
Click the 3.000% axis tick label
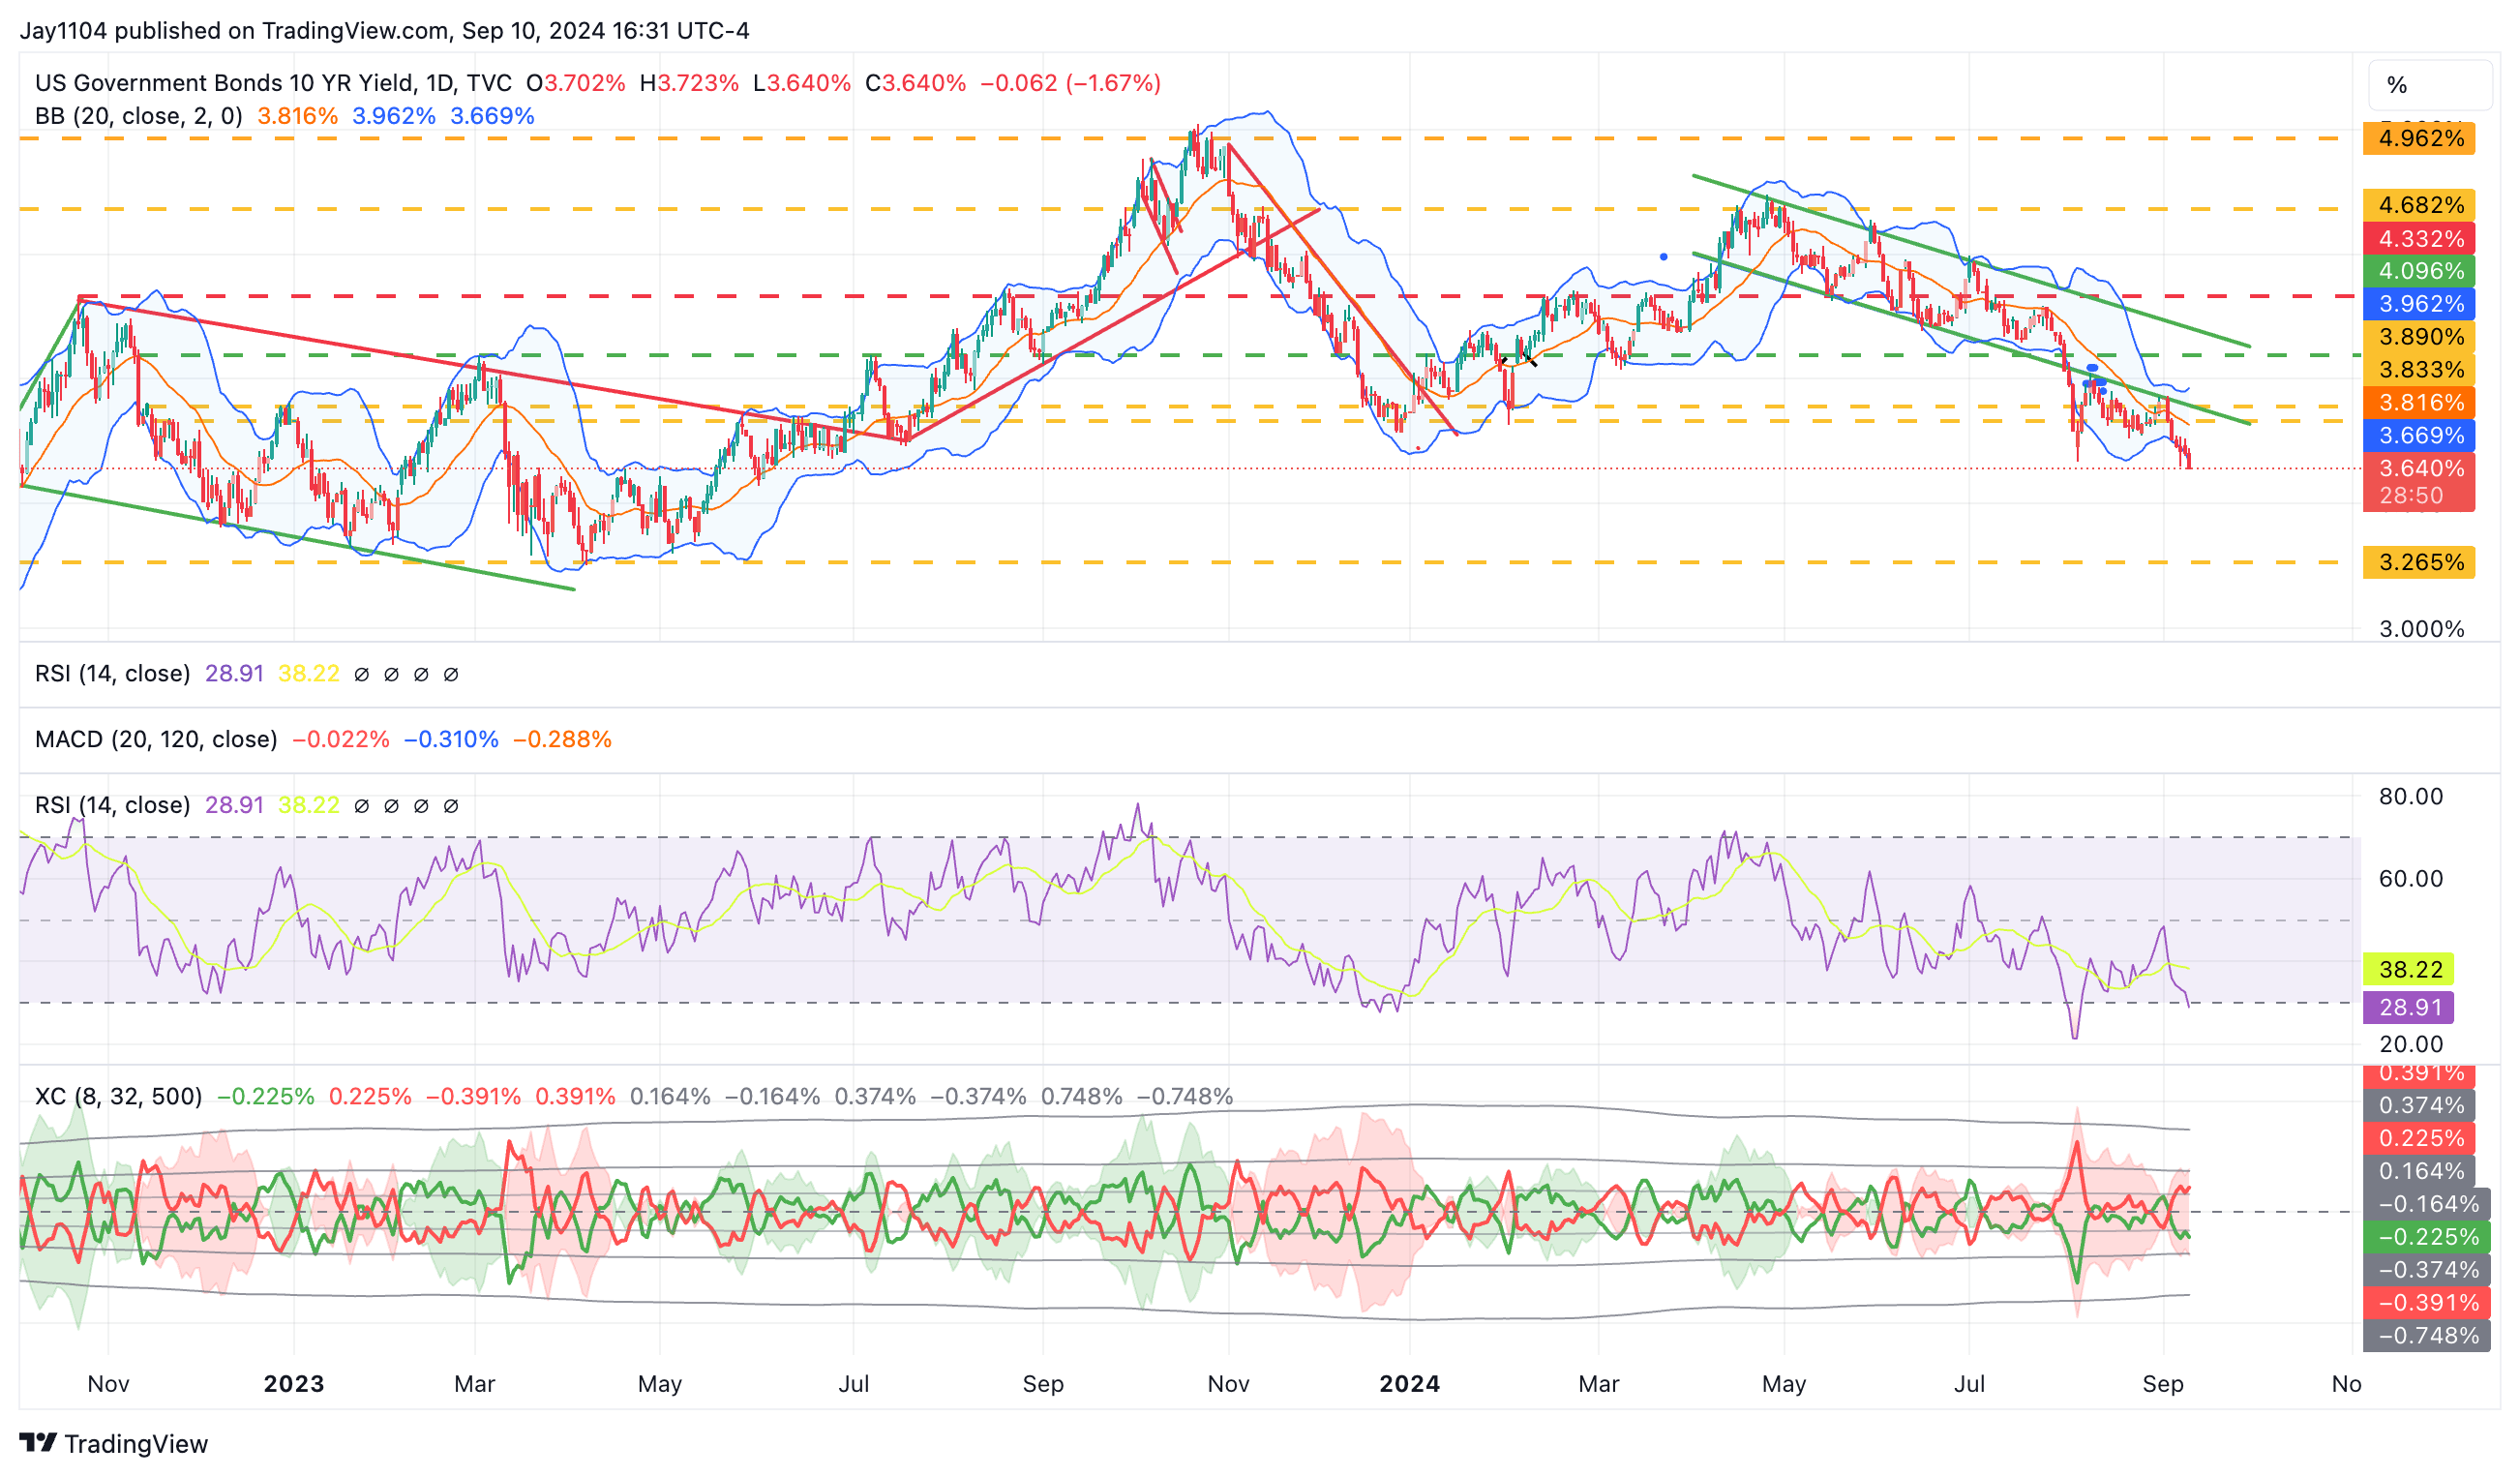click(x=2421, y=629)
